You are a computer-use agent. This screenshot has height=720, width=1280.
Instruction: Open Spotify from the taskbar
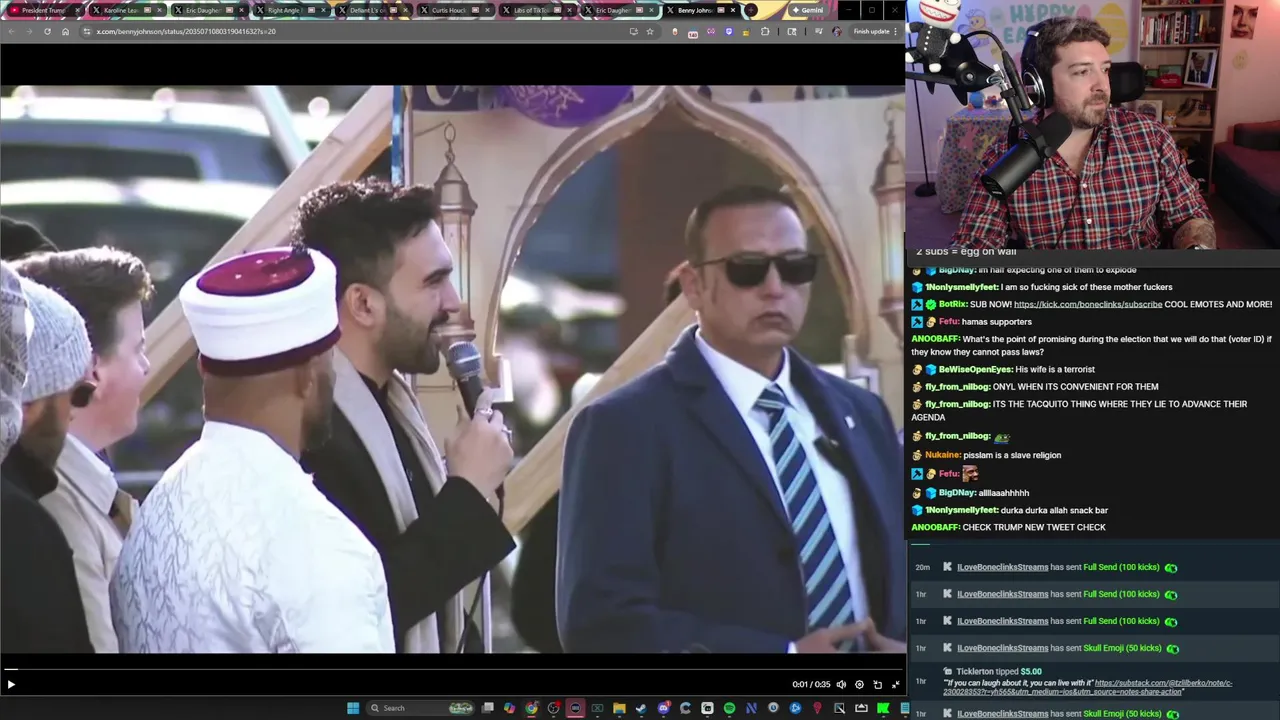729,708
